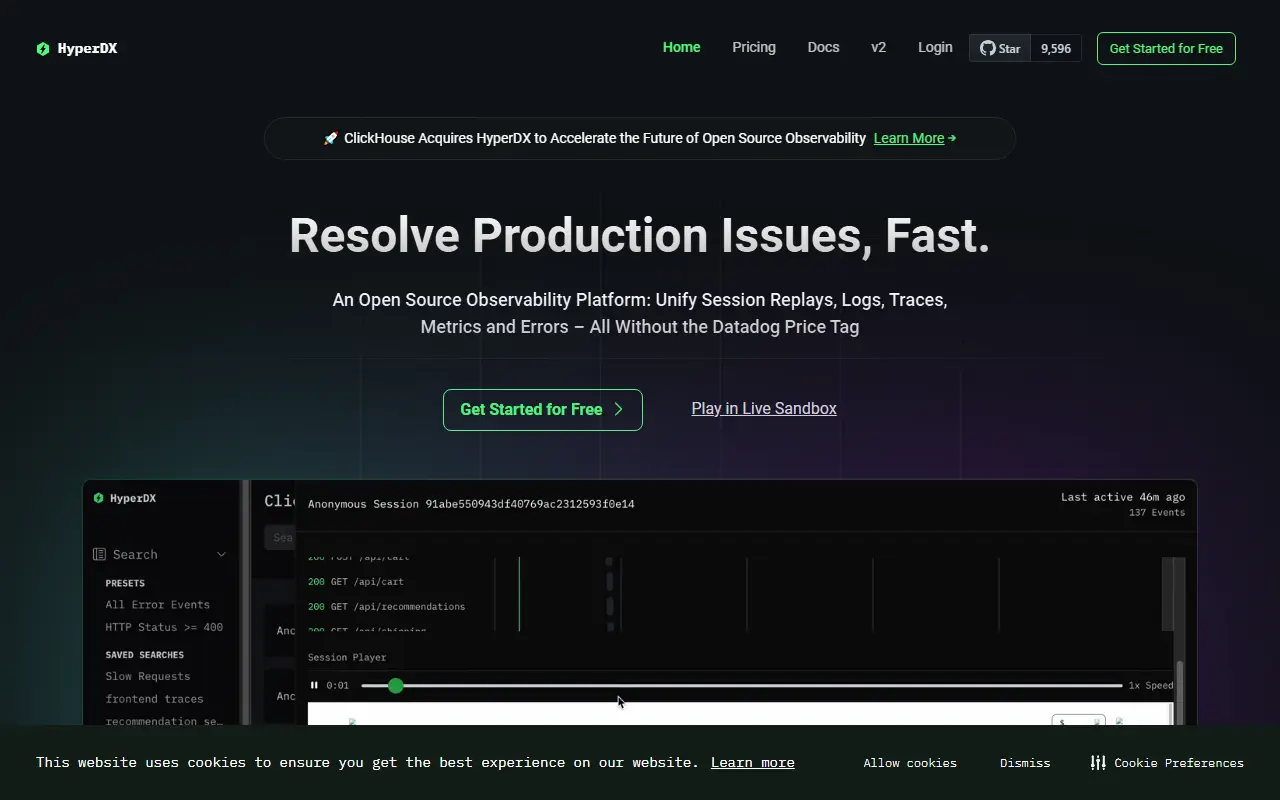Select the All Error Events preset
1280x800 pixels.
click(x=158, y=604)
